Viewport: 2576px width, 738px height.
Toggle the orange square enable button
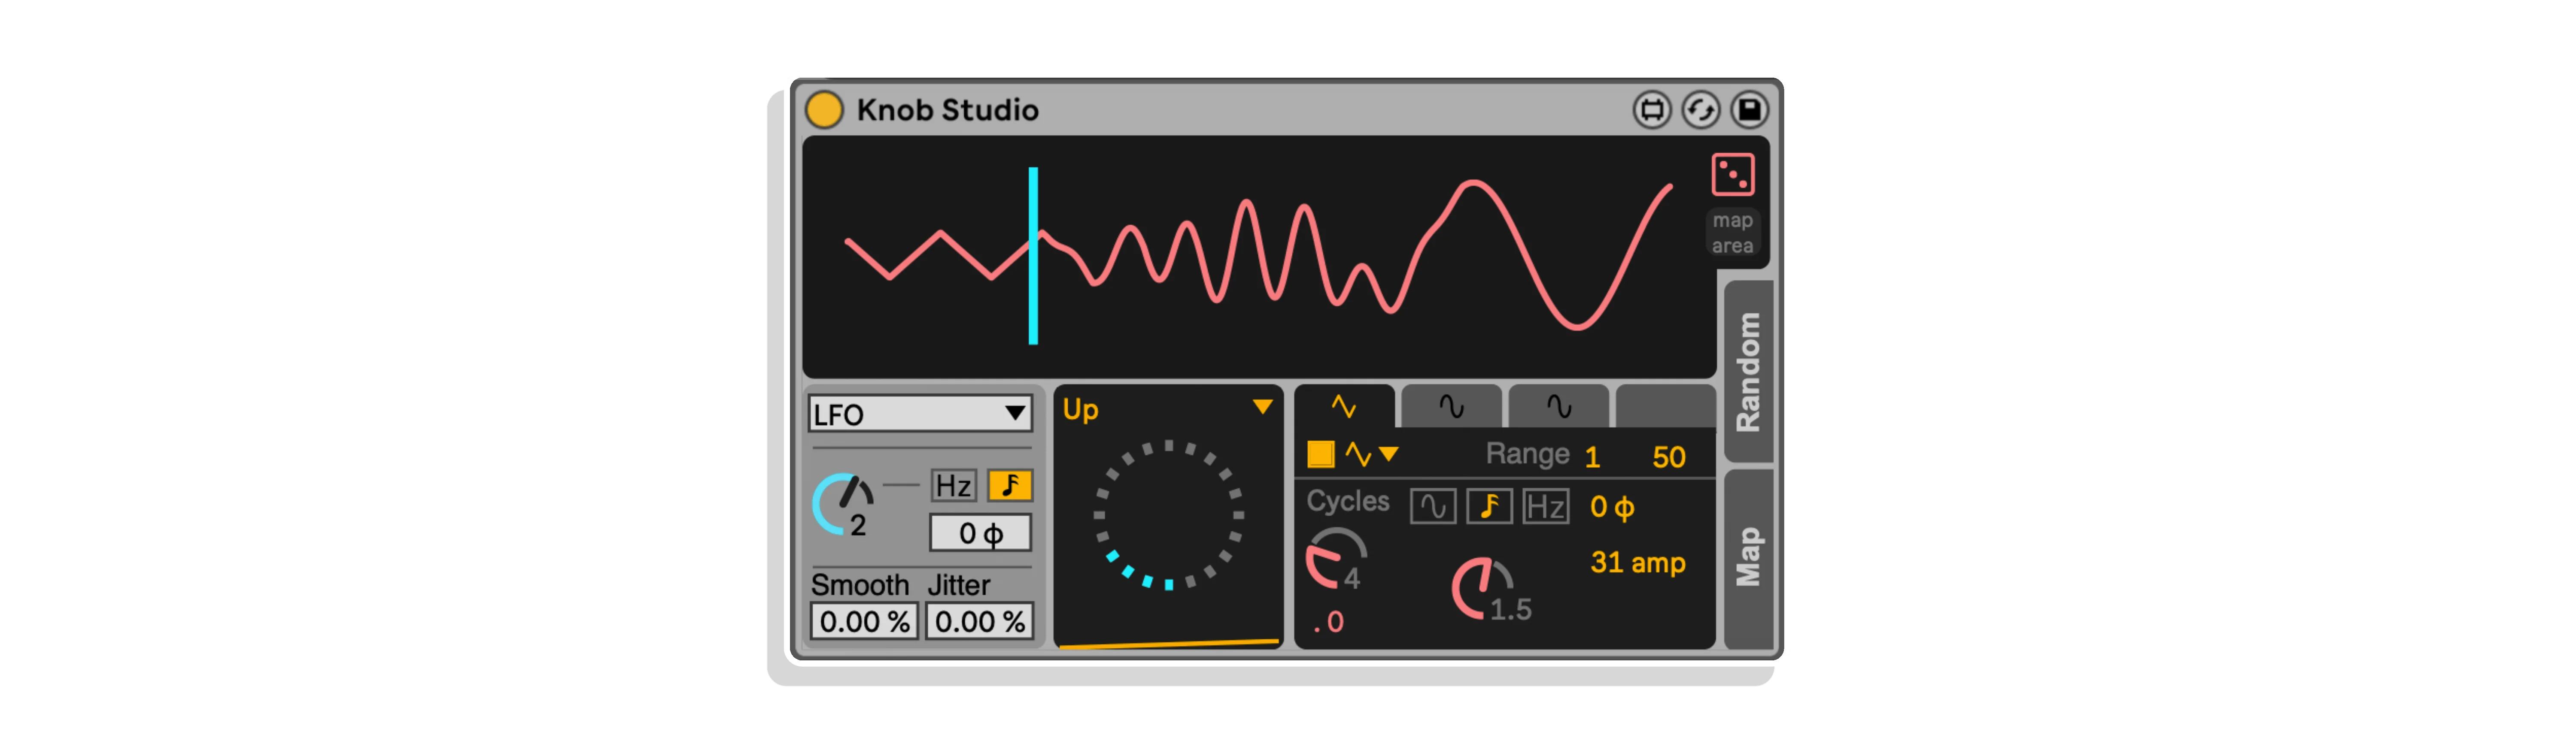tap(1320, 454)
